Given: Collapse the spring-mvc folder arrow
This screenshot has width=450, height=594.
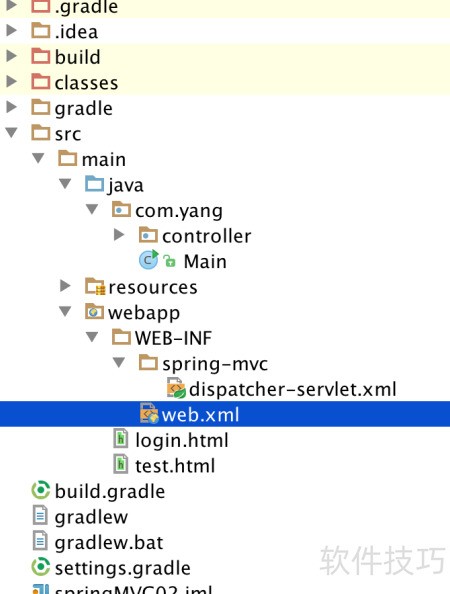Looking at the screenshot, I should (x=119, y=363).
